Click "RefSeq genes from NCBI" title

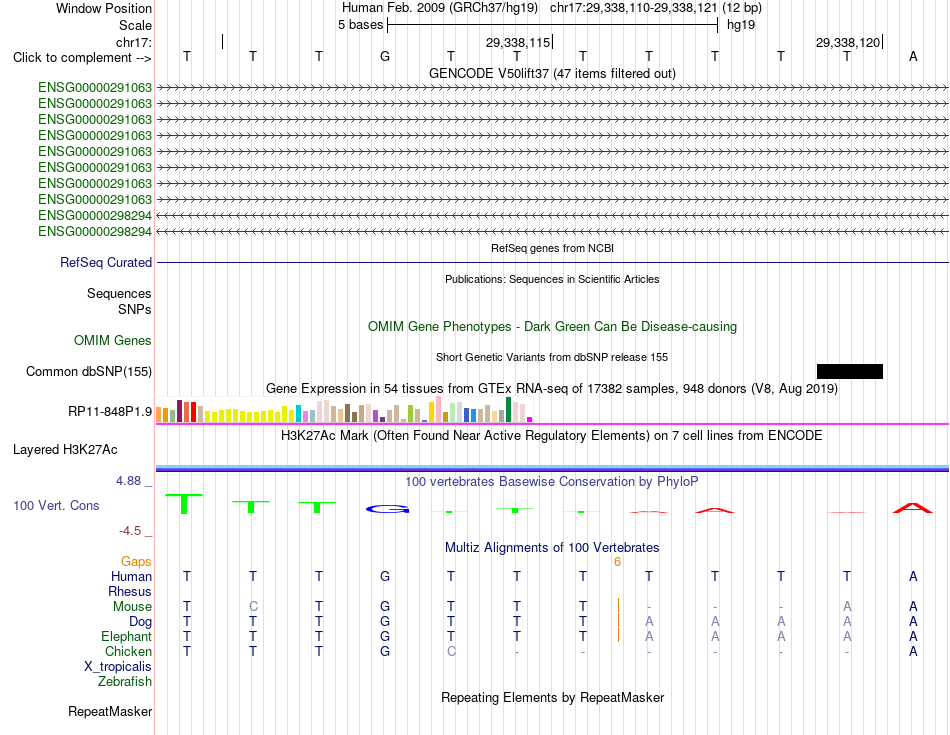[x=553, y=248]
